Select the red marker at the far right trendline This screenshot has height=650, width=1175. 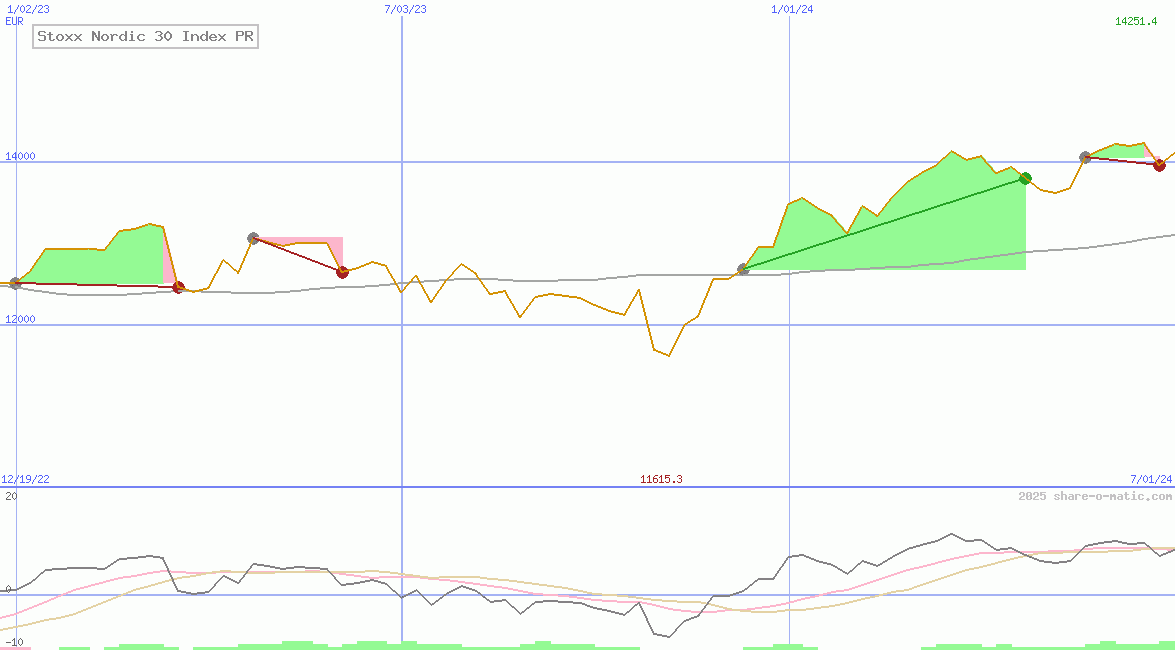[1158, 165]
